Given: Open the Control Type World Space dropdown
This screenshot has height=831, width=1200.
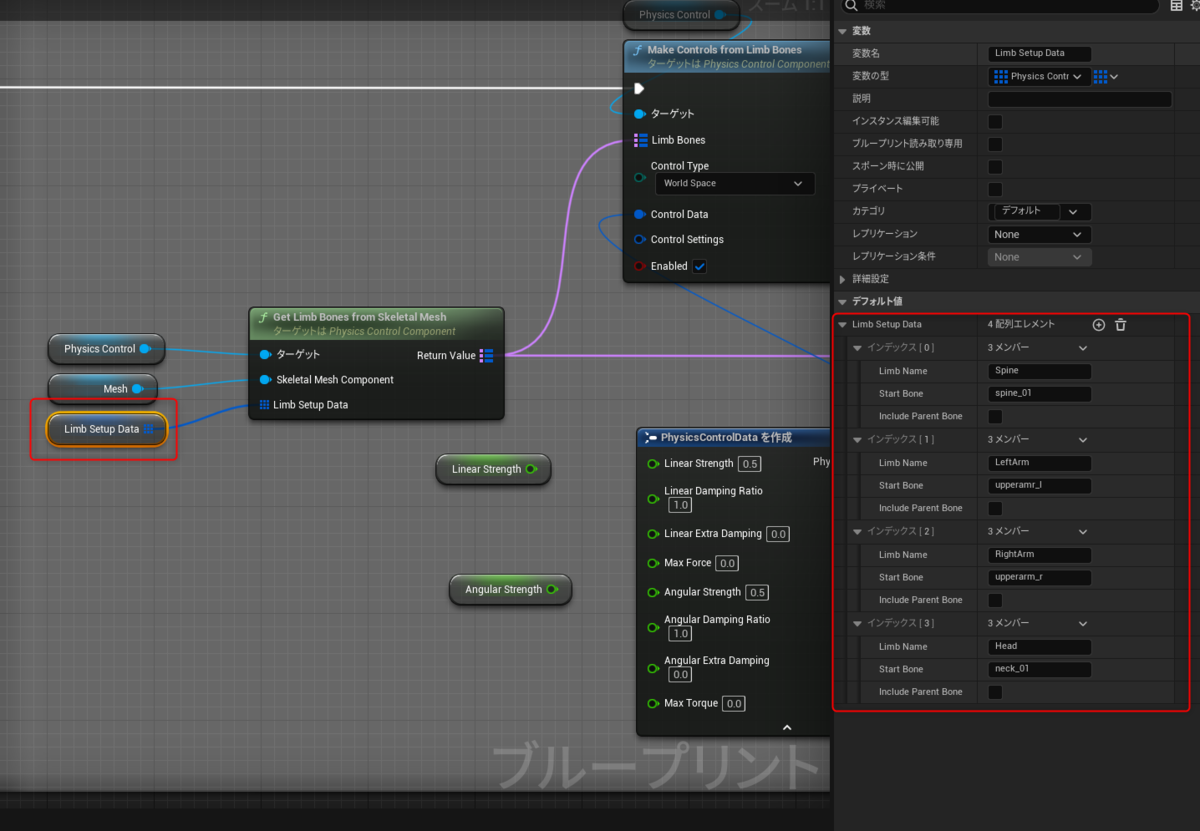Looking at the screenshot, I should point(734,184).
